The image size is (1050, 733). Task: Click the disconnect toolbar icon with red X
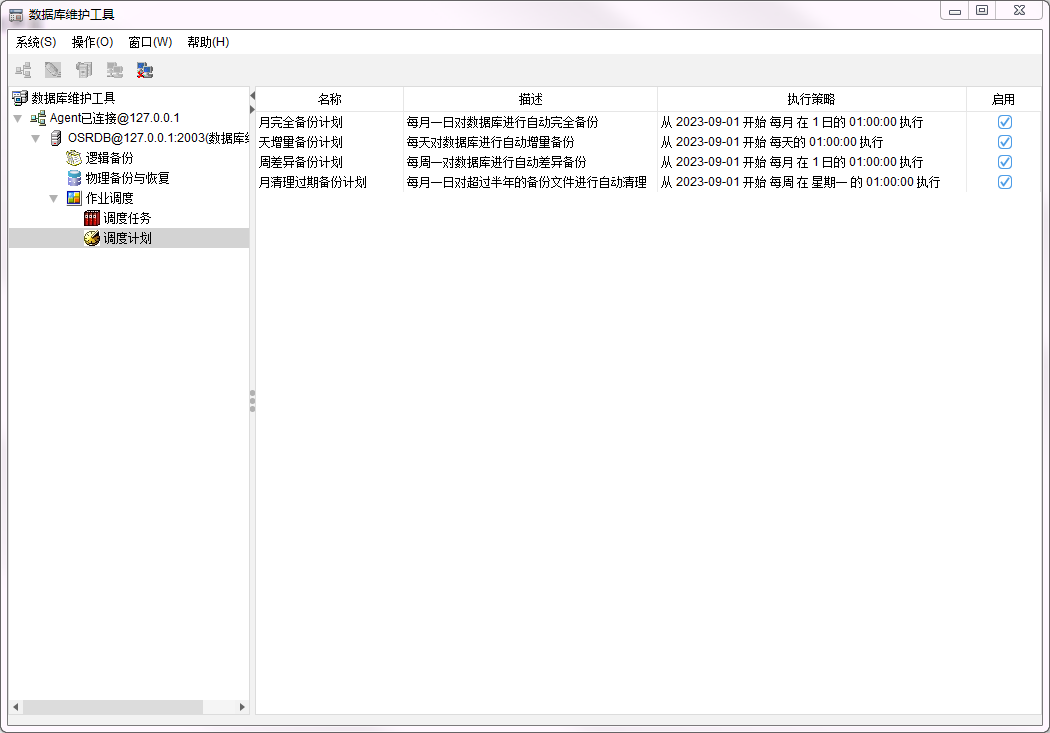145,70
